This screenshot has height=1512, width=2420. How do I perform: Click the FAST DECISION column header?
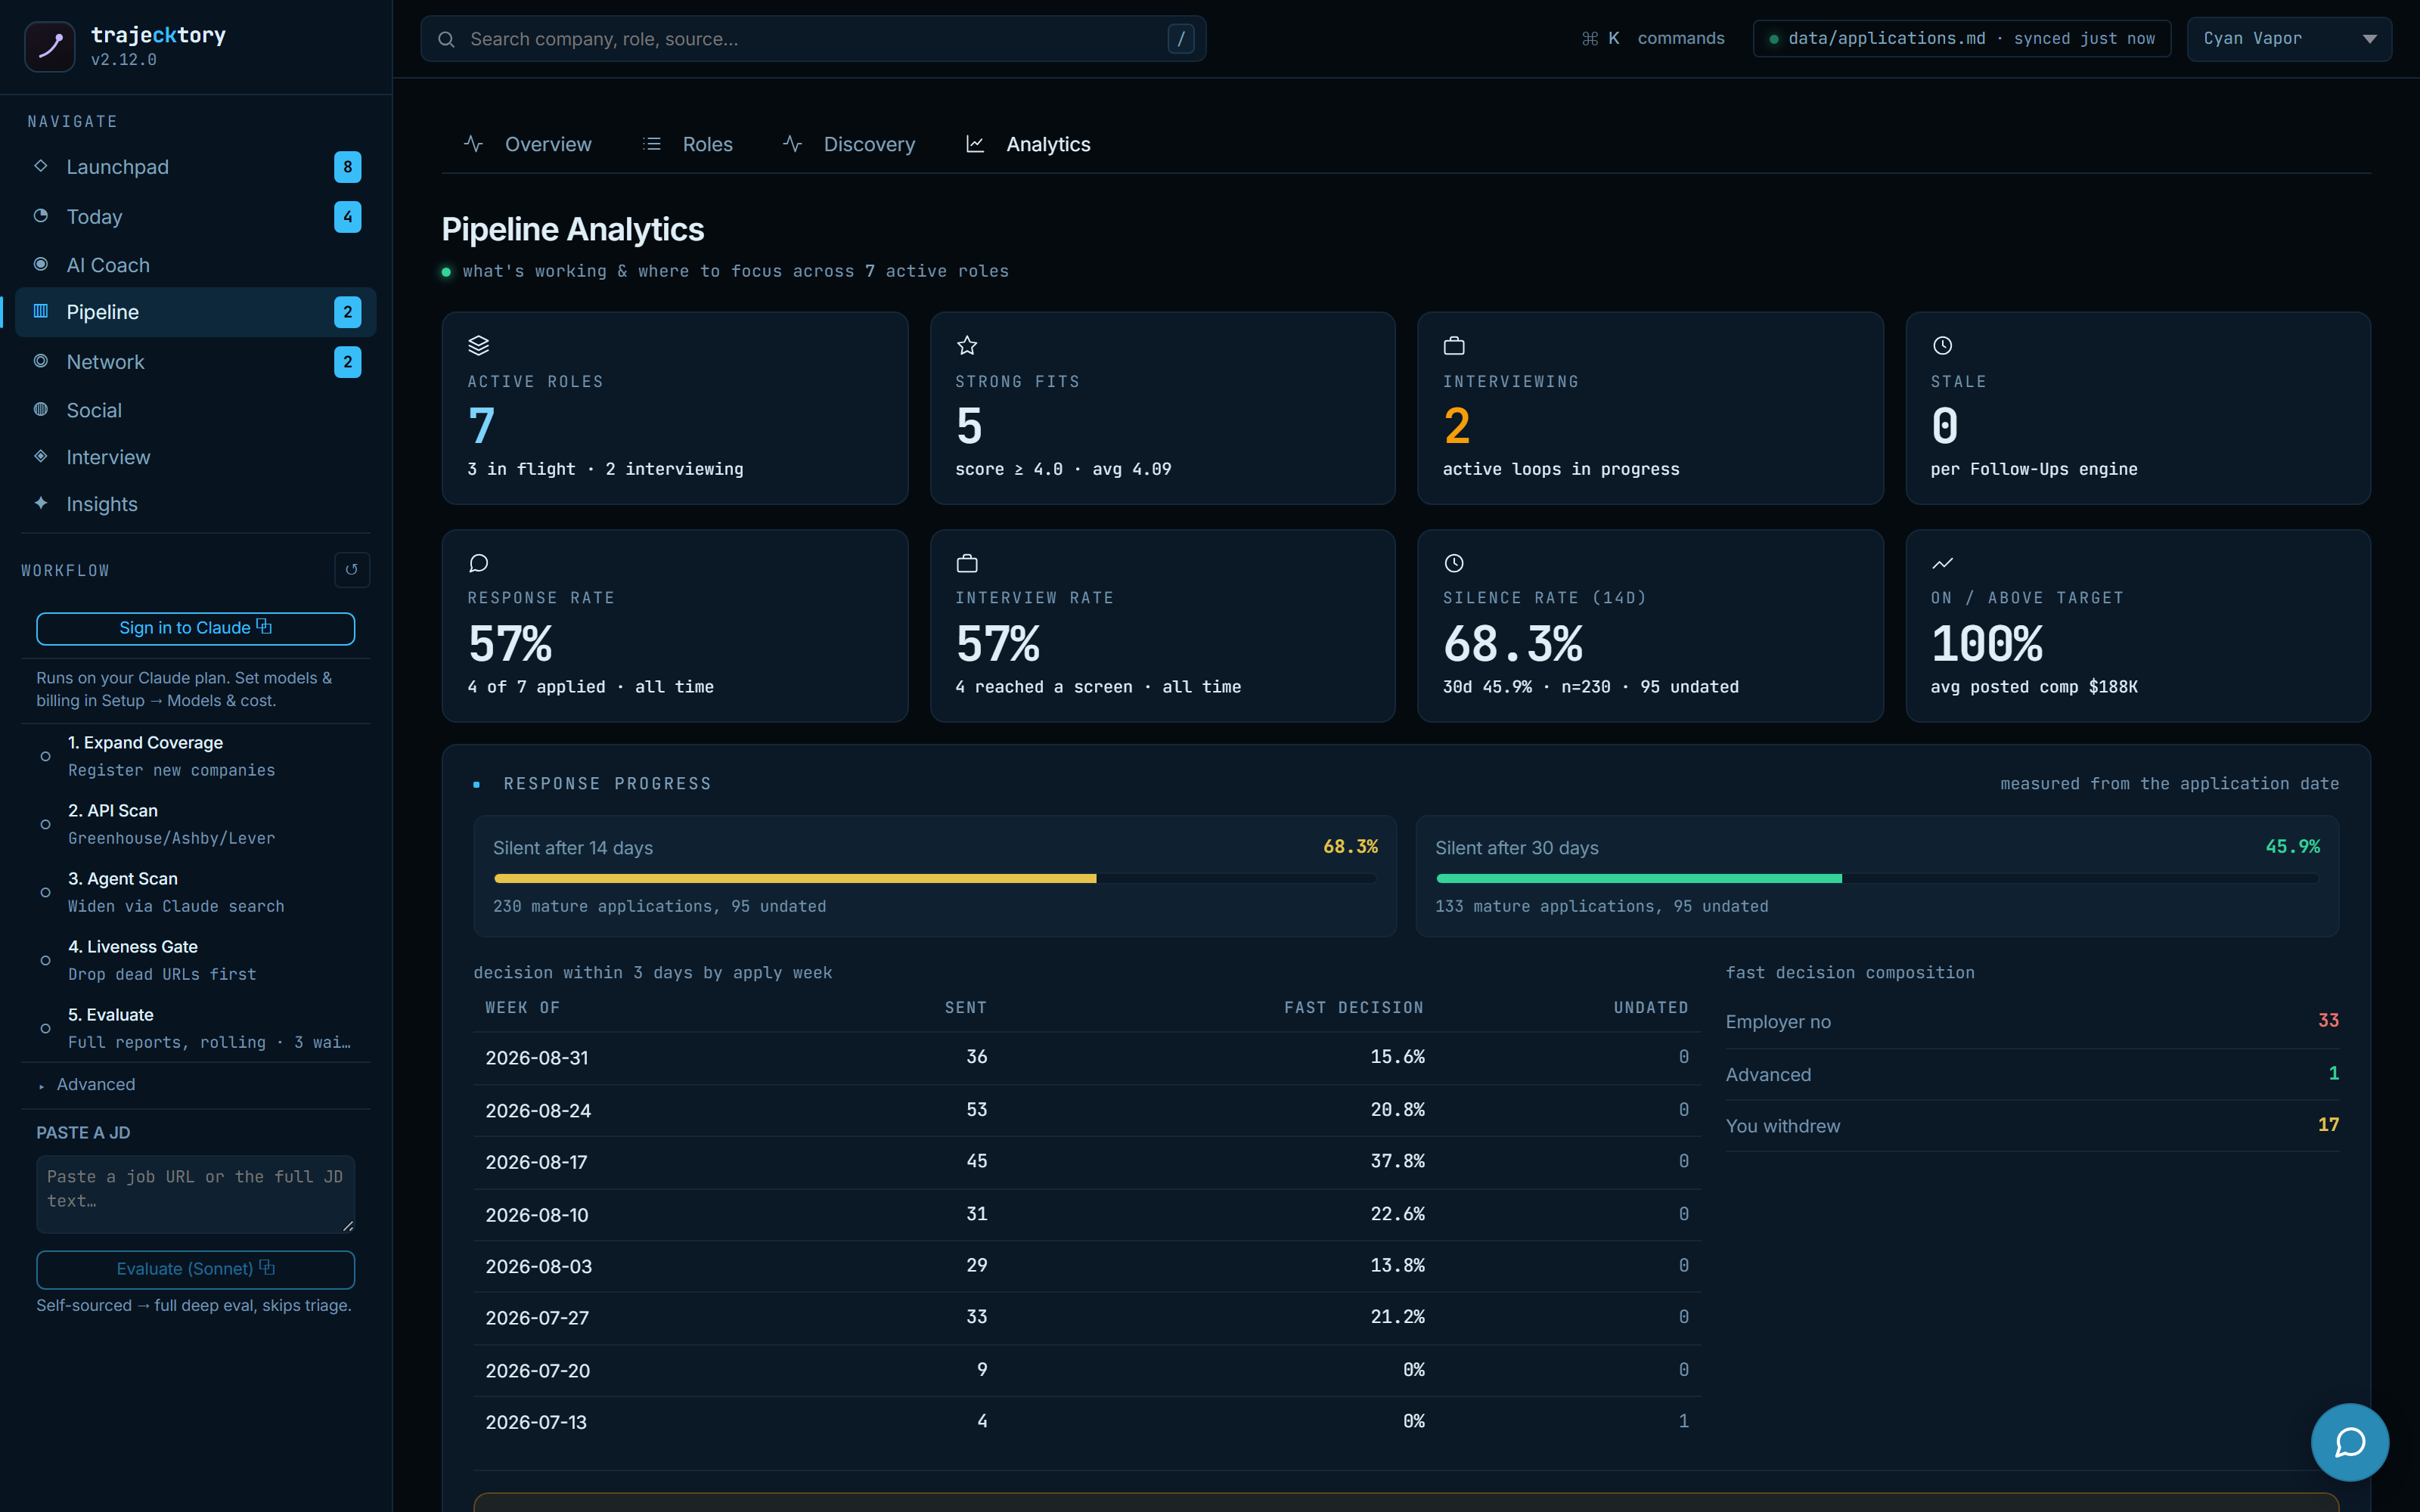1354,1008
